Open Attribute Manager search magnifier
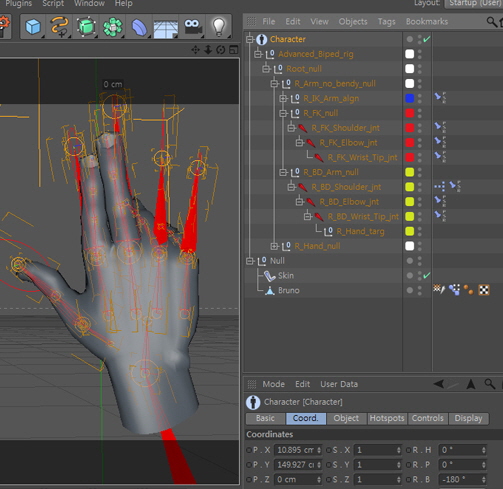This screenshot has height=489, width=503. [489, 384]
